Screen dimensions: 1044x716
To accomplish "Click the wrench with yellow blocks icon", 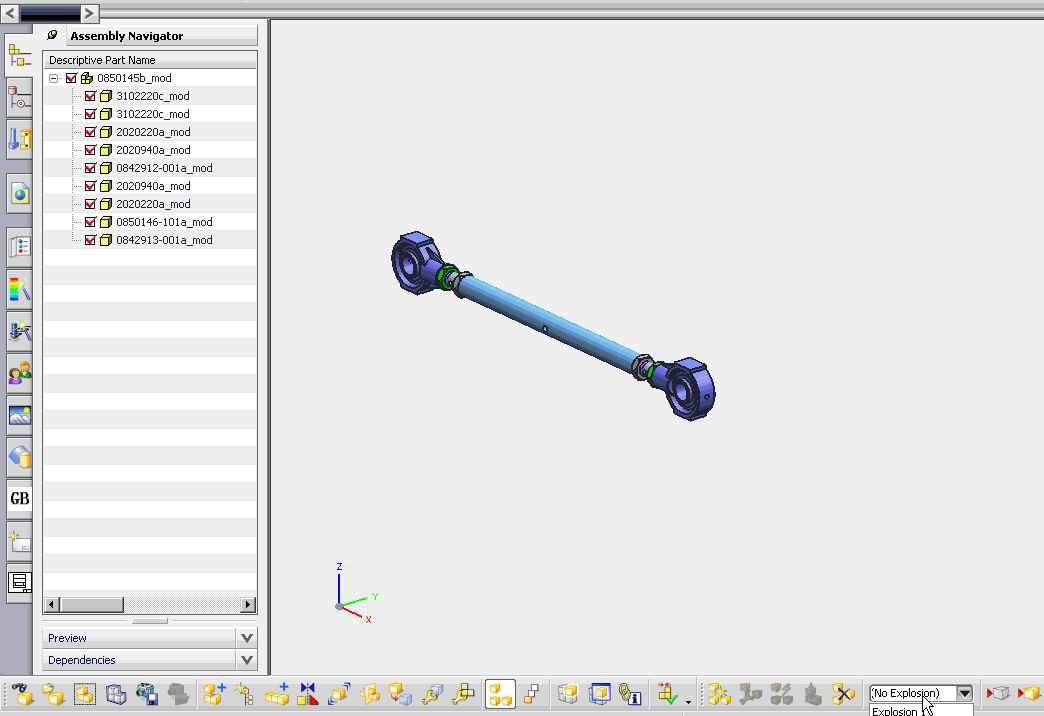I will tap(463, 694).
